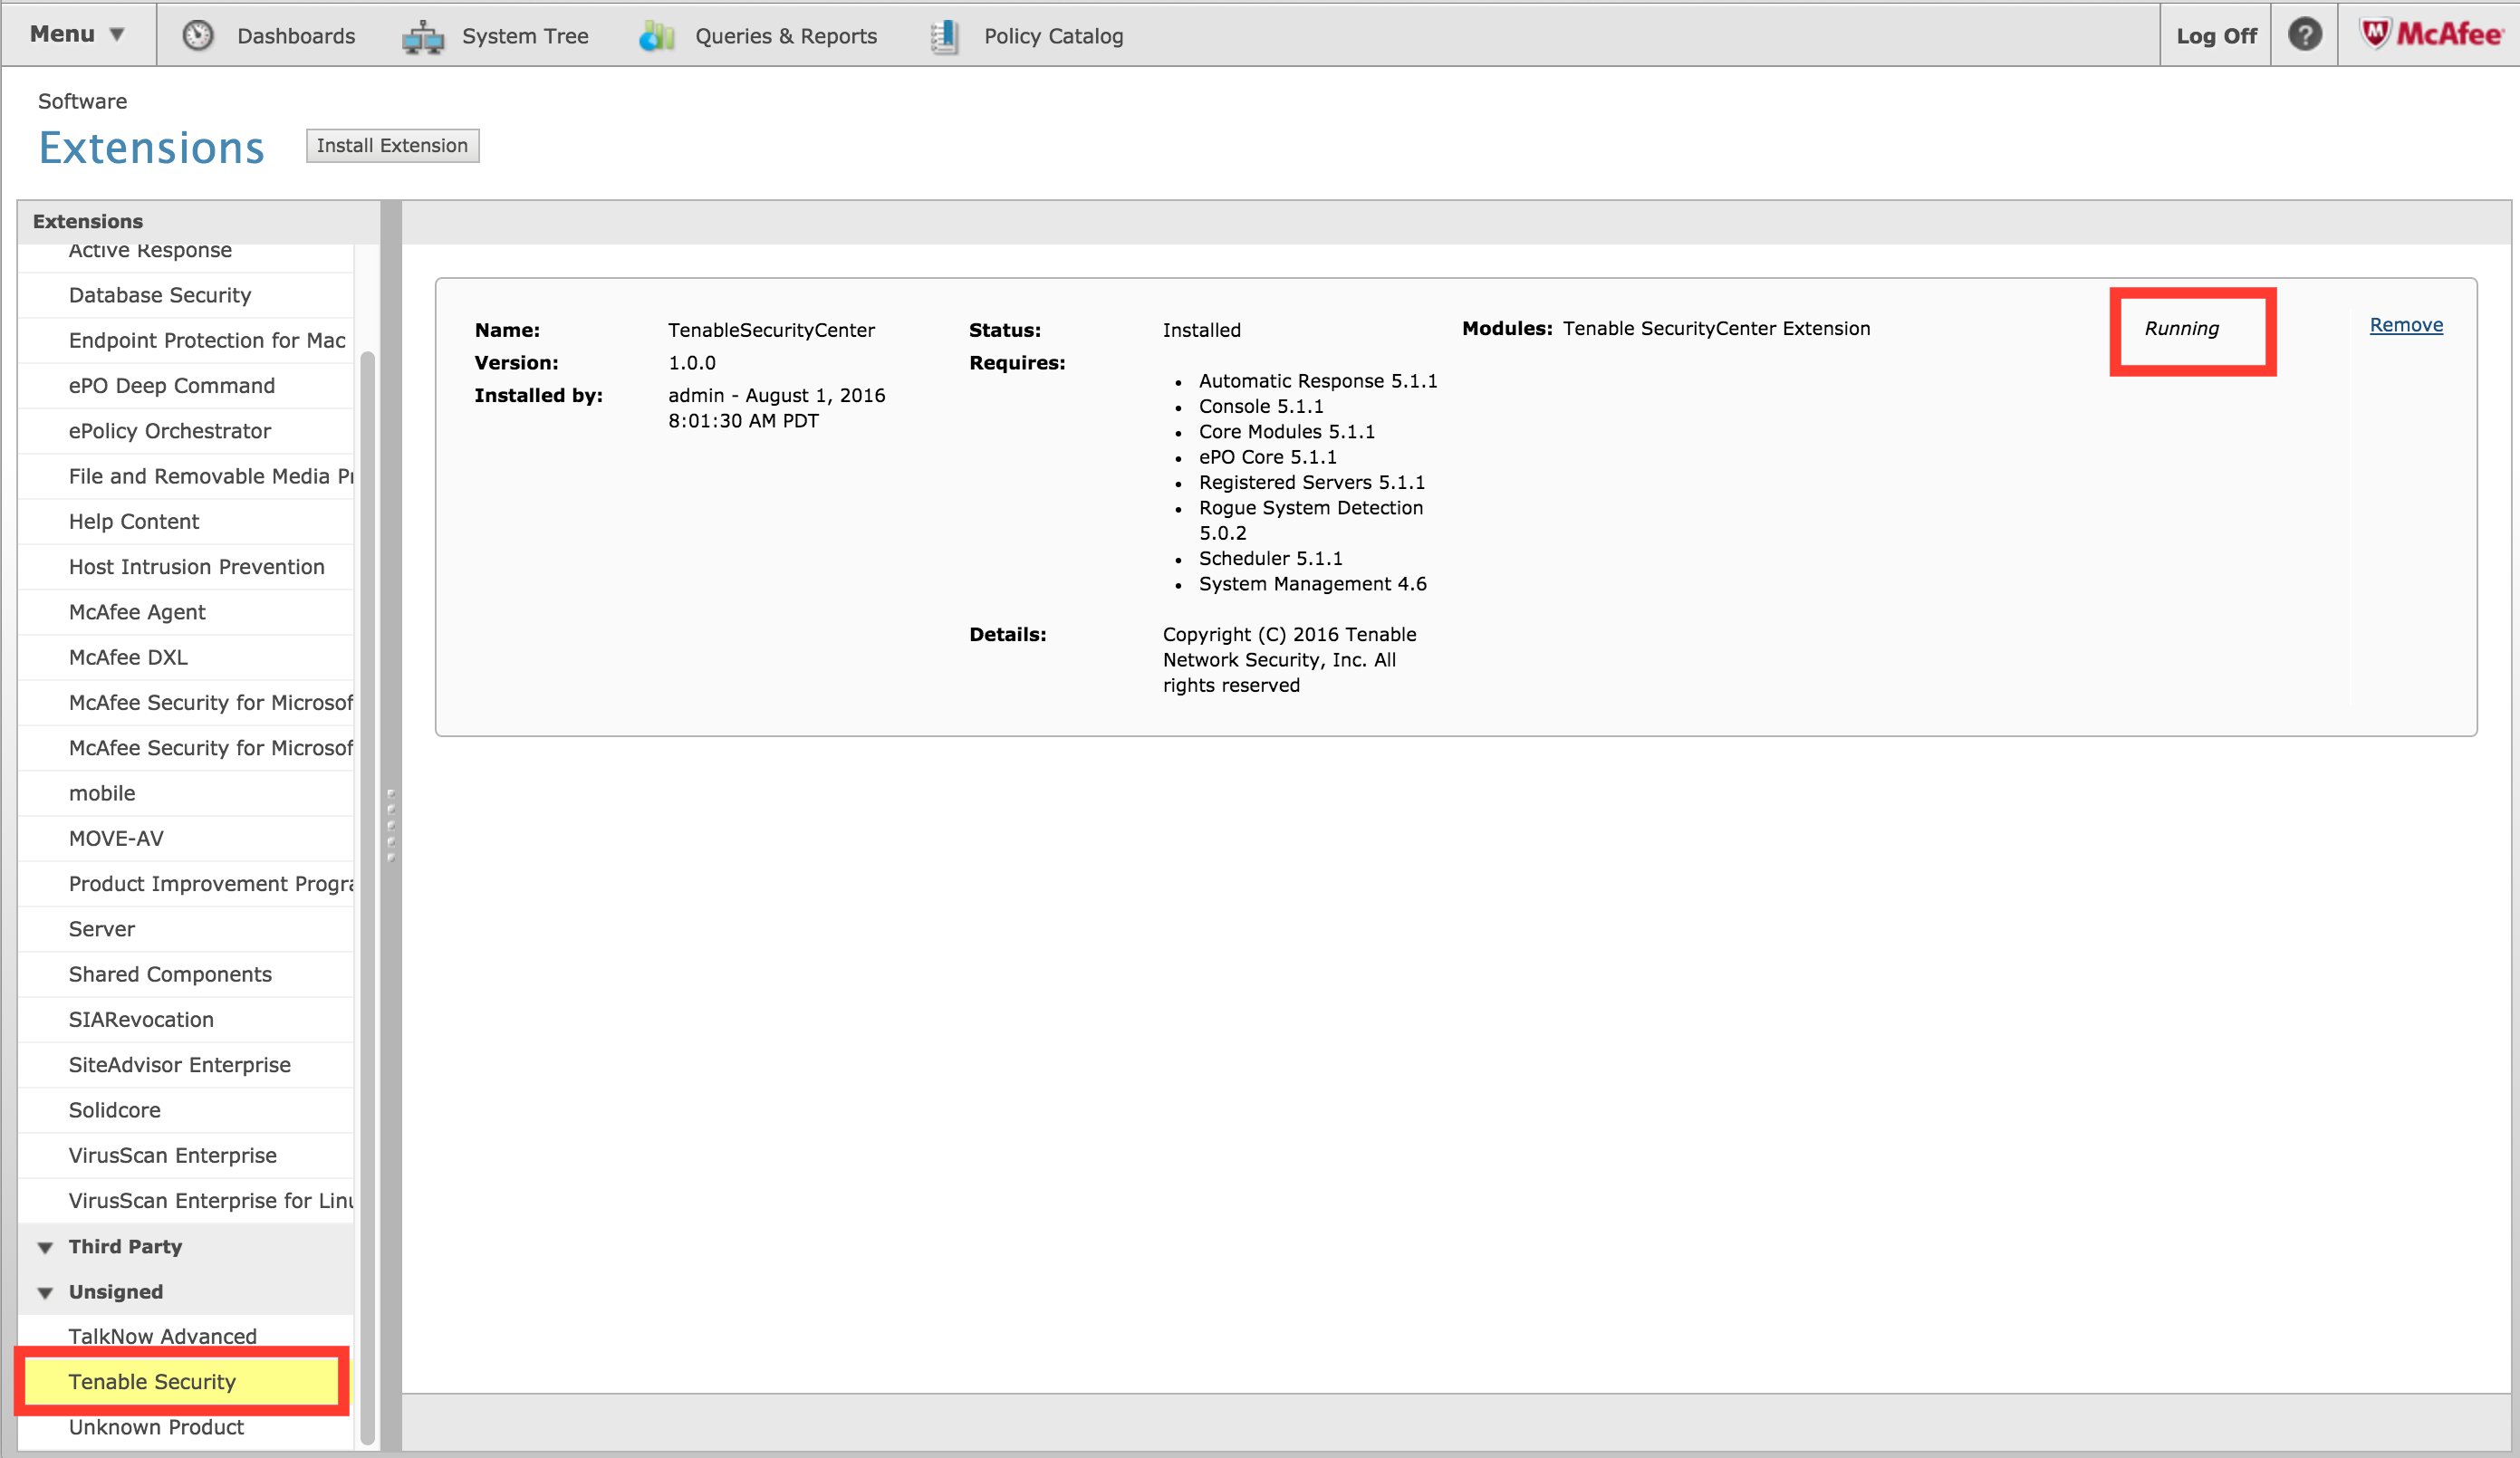The width and height of the screenshot is (2520, 1458).
Task: Click the Rogue System Detection requirement
Action: point(1310,520)
